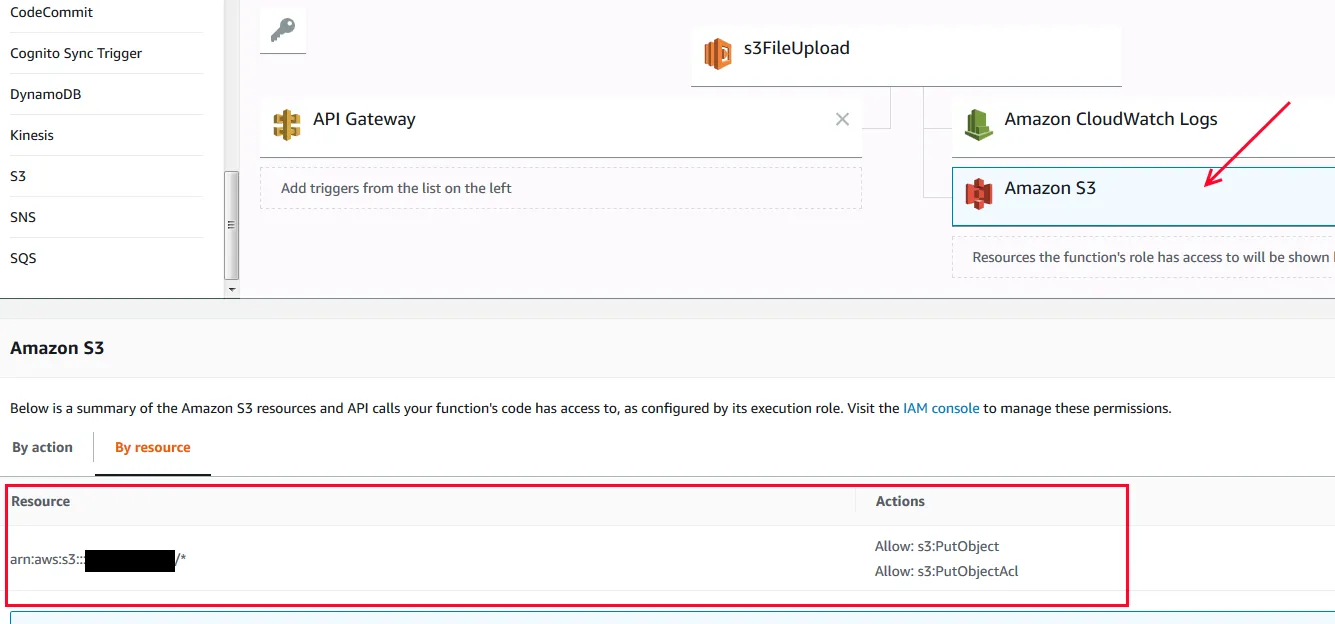Open the IAM console link
1335x624 pixels.
tap(940, 408)
